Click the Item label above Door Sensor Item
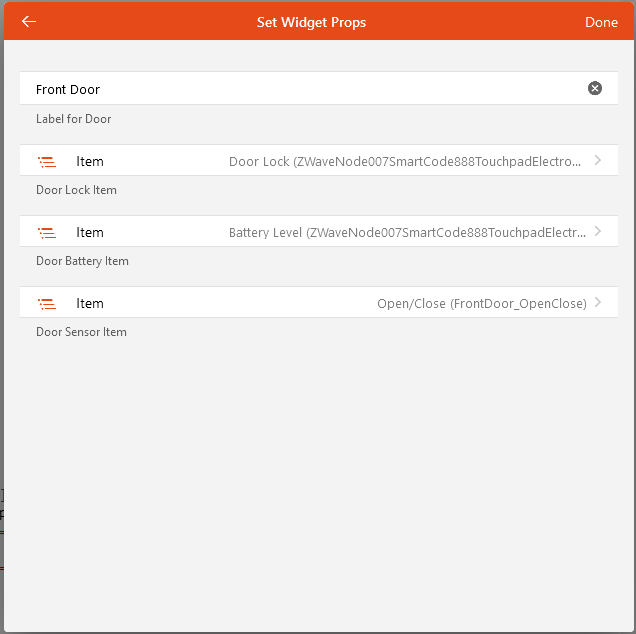 click(x=90, y=303)
